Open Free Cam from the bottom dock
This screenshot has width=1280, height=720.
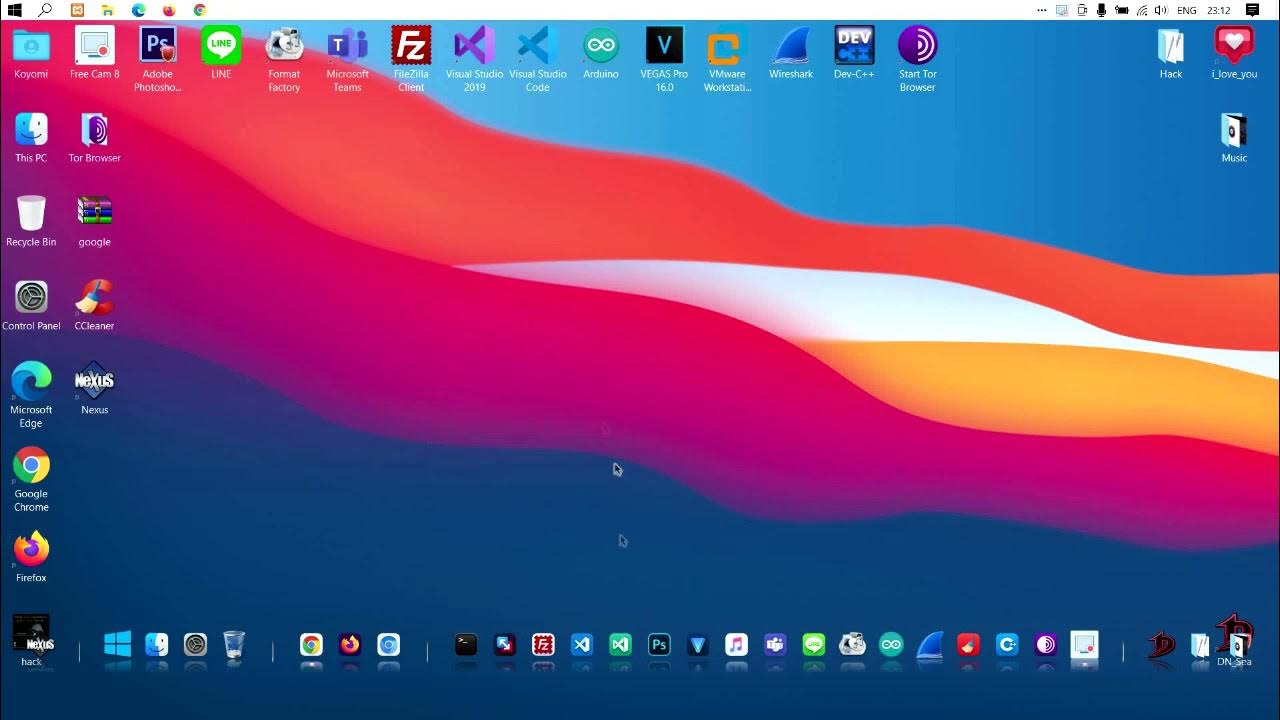click(1084, 645)
